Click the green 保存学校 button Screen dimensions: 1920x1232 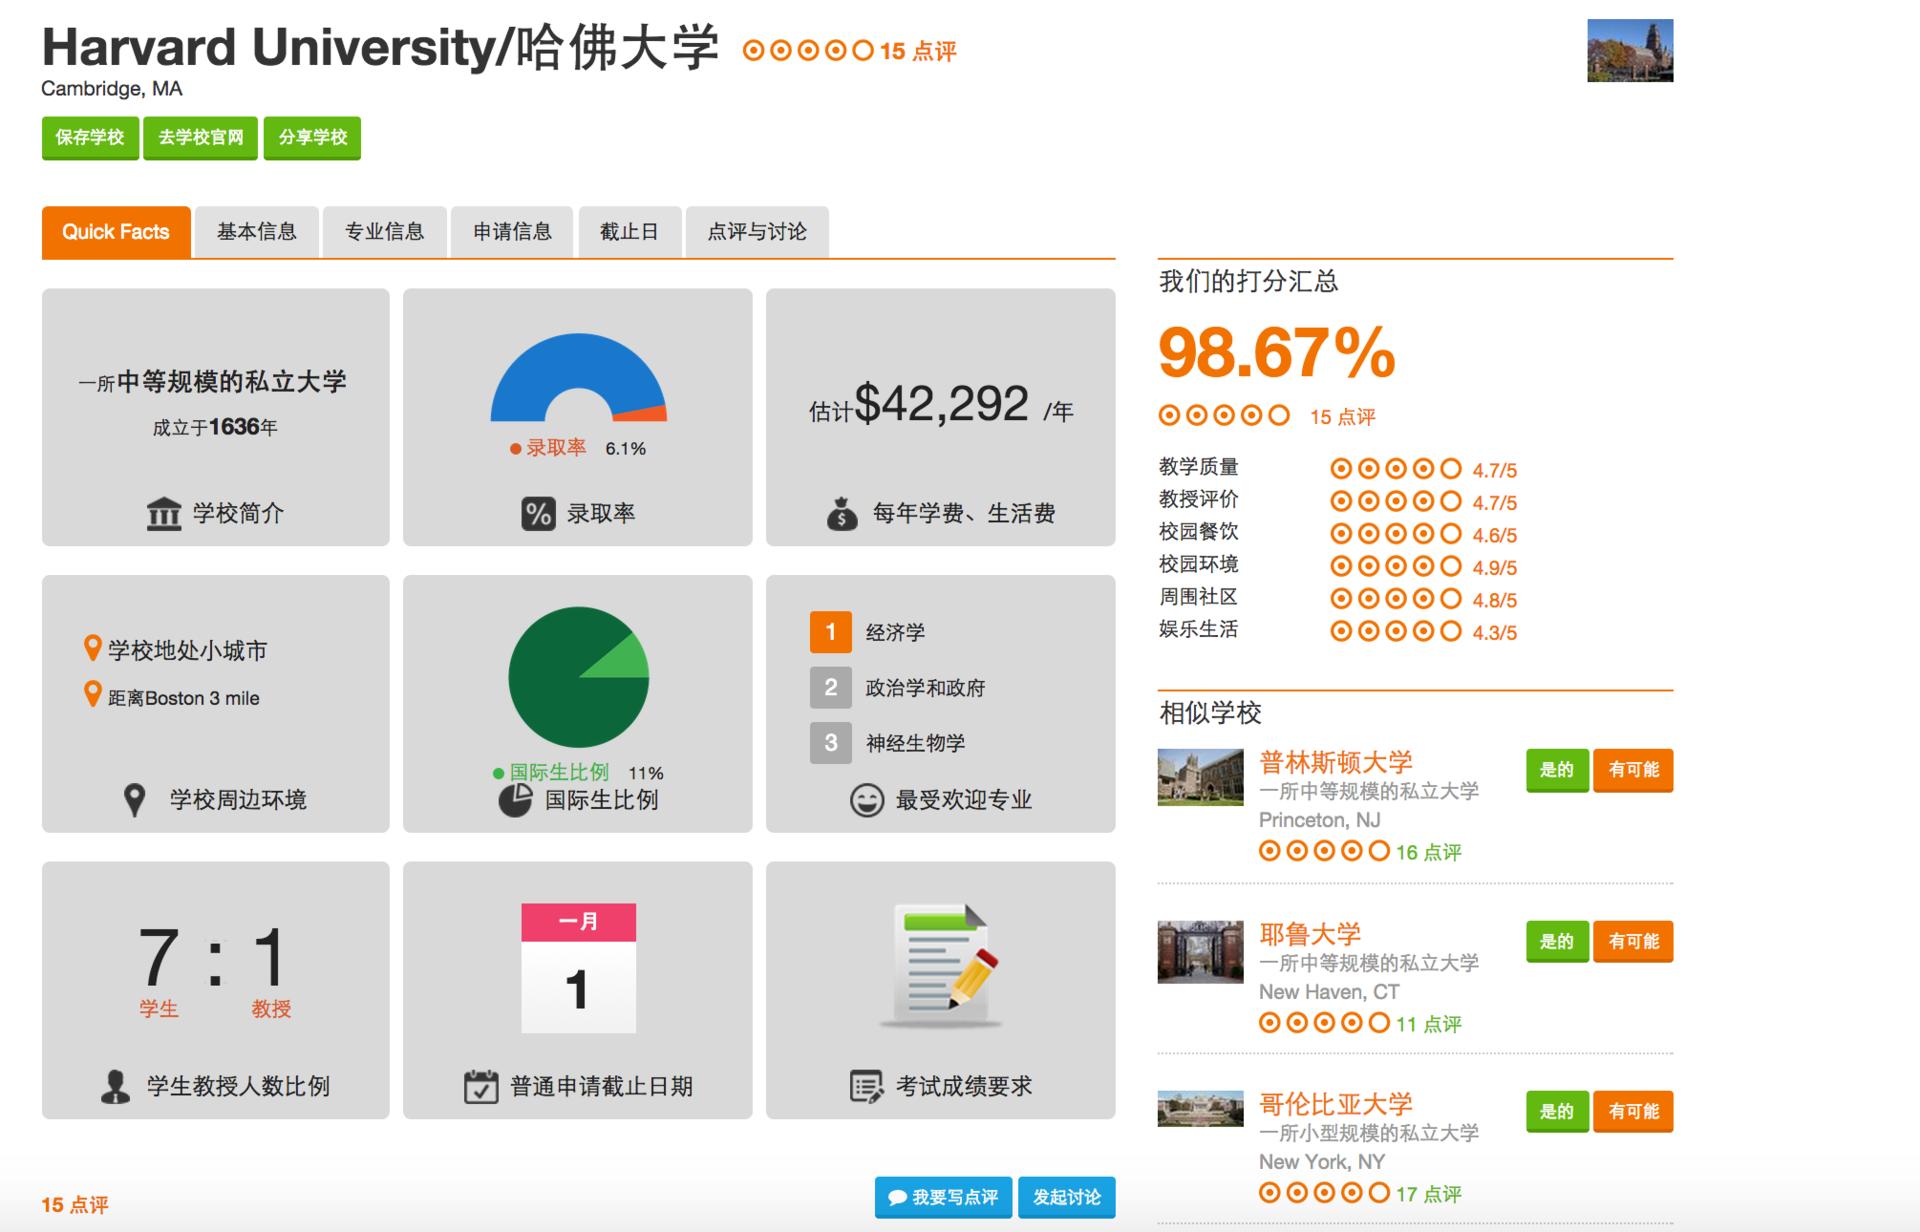point(90,138)
